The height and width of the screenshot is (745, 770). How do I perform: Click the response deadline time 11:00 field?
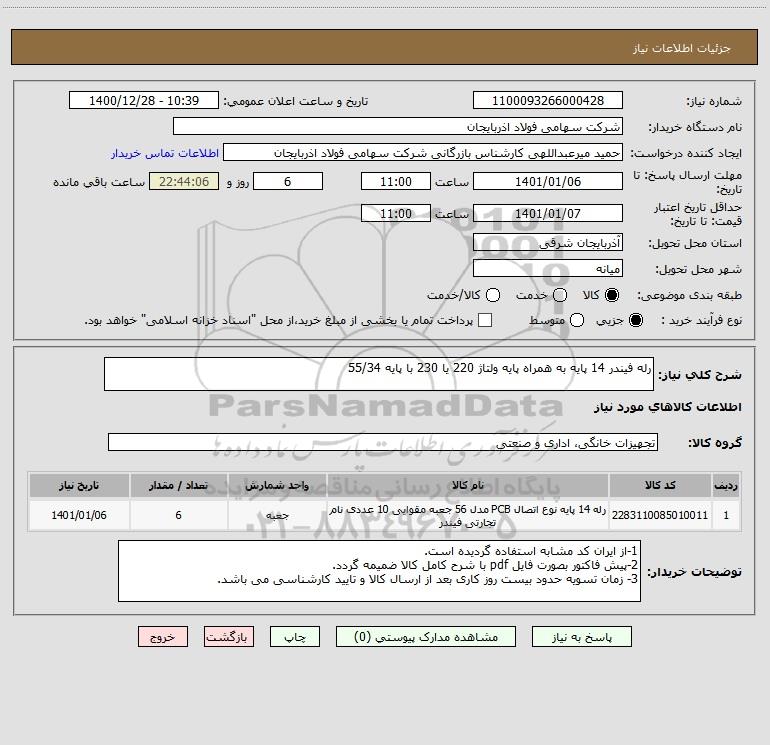(x=396, y=181)
